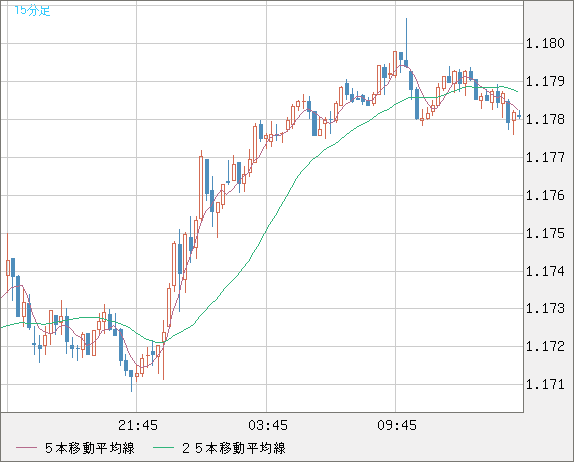574x462 pixels.
Task: Click the 1.172 price axis label
Action: tap(545, 346)
